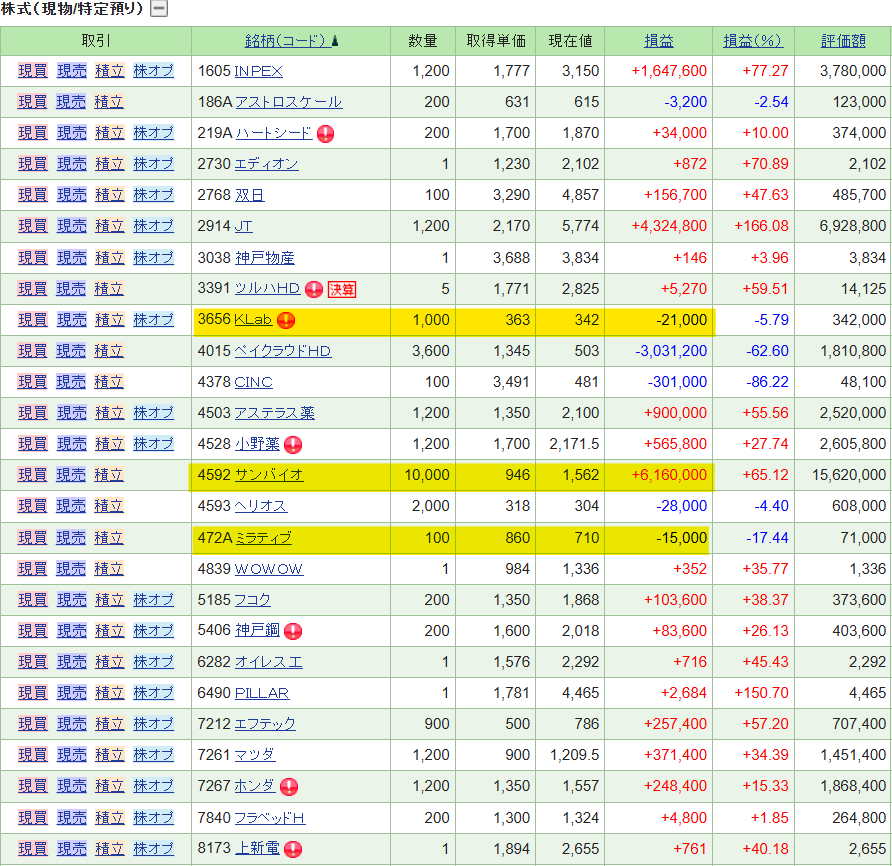Click the alert icon next to 小野薬
Image resolution: width=892 pixels, height=866 pixels.
coord(293,444)
